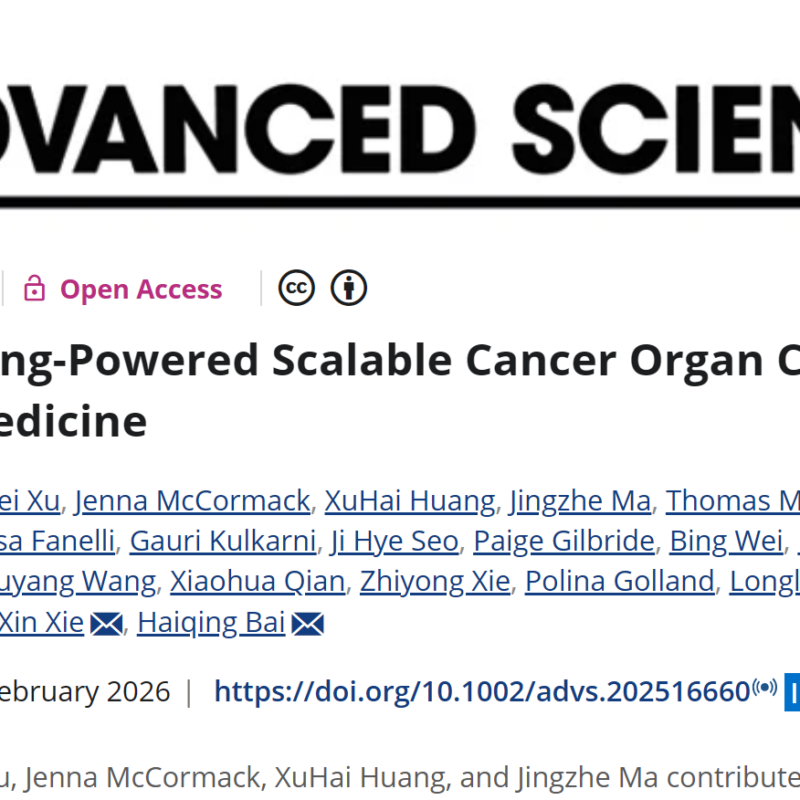The image size is (800, 800).
Task: Click the signal icon after the DOI
Action: tap(765, 688)
